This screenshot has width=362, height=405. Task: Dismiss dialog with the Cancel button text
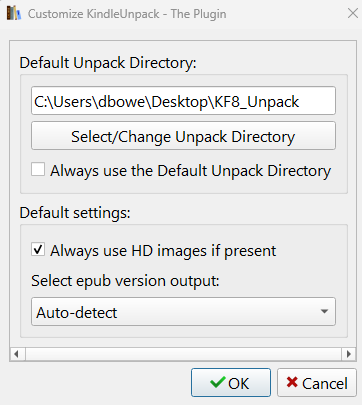(x=325, y=383)
